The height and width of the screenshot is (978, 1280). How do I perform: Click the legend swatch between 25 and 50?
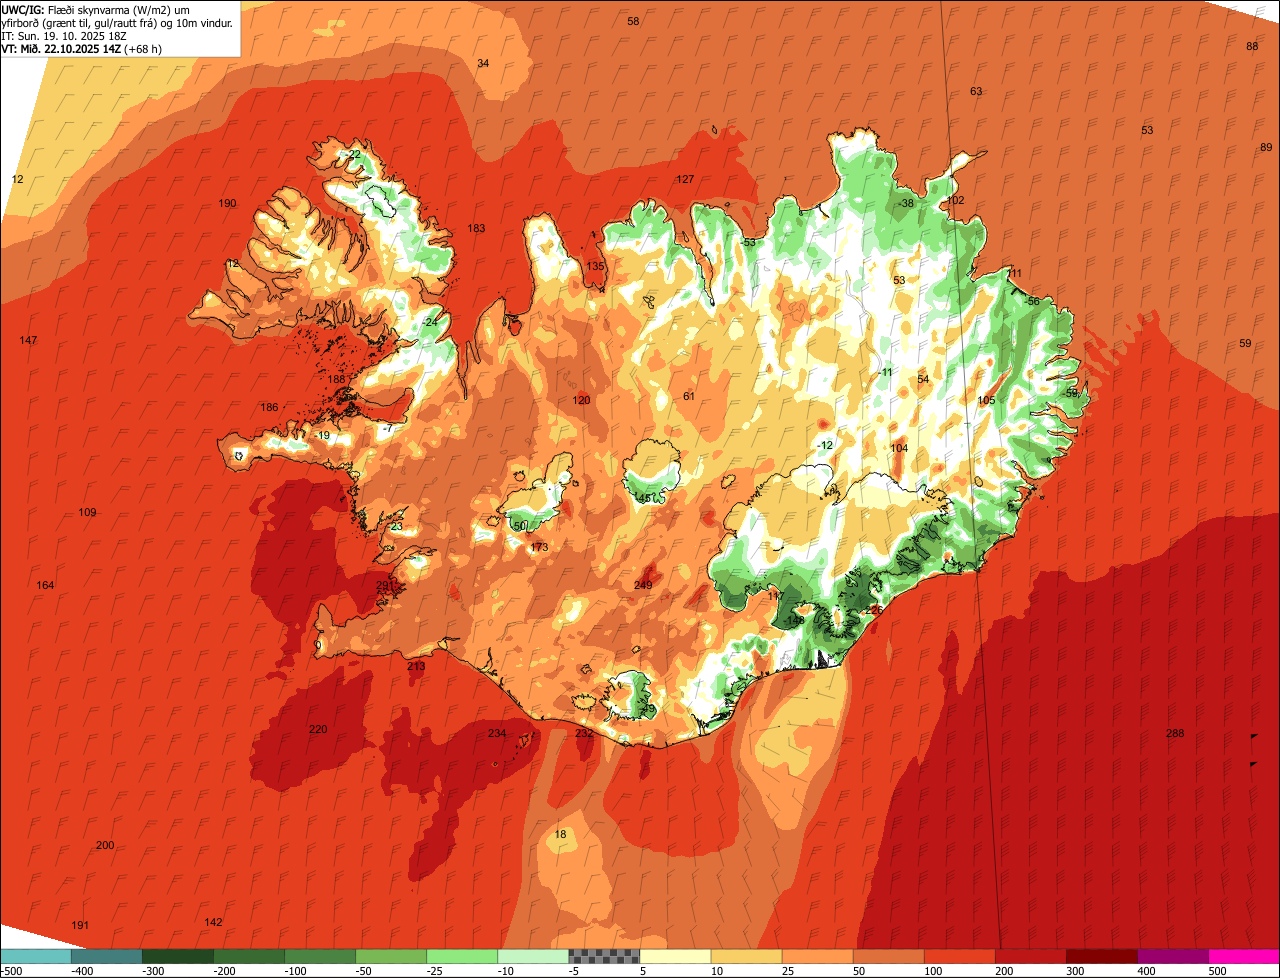[817, 956]
